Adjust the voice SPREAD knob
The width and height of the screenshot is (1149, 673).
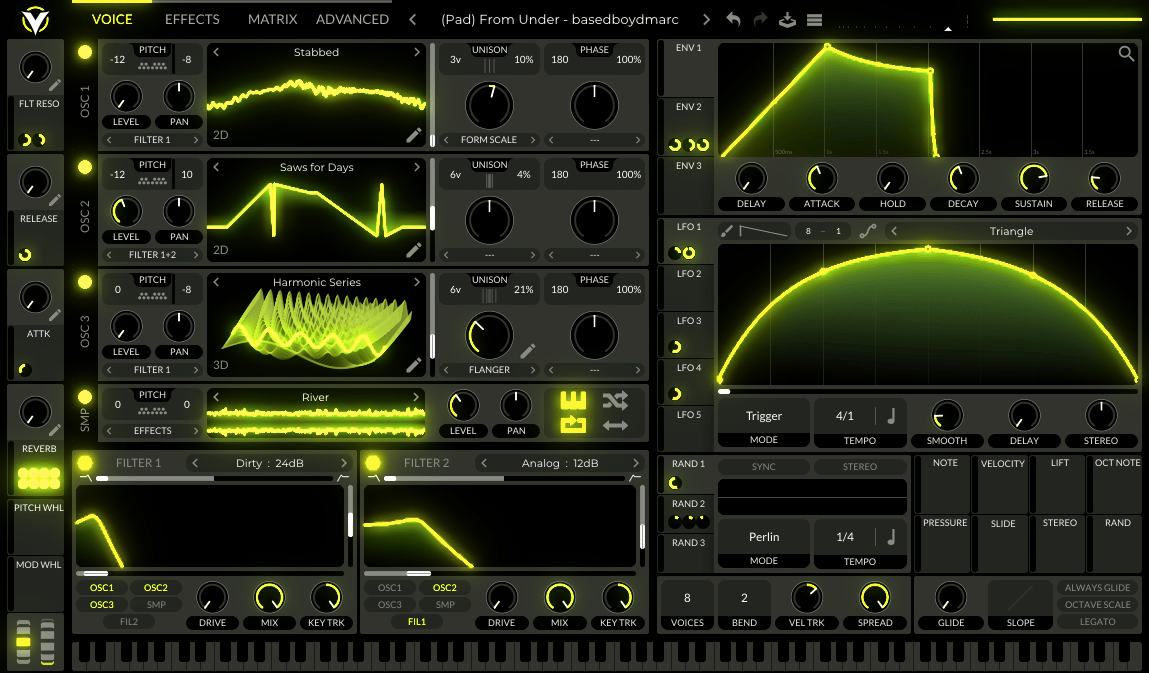point(875,597)
